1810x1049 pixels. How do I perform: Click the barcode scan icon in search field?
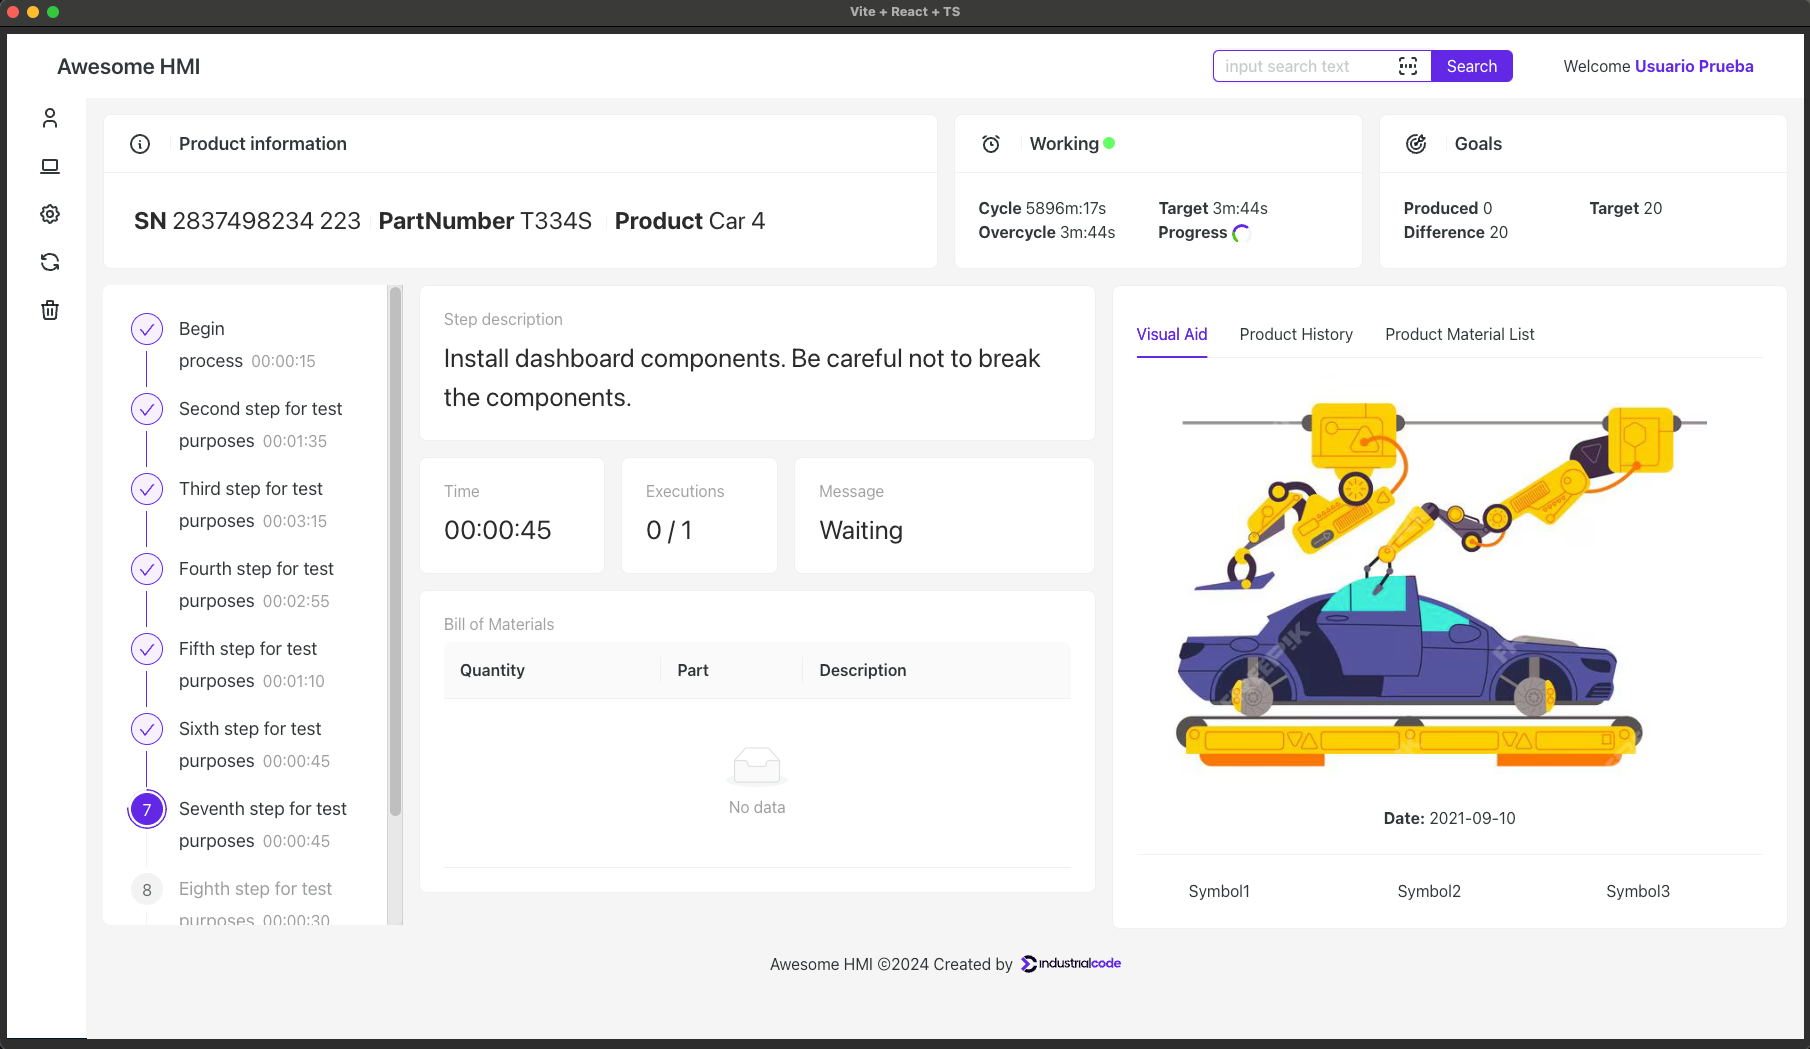[1407, 65]
